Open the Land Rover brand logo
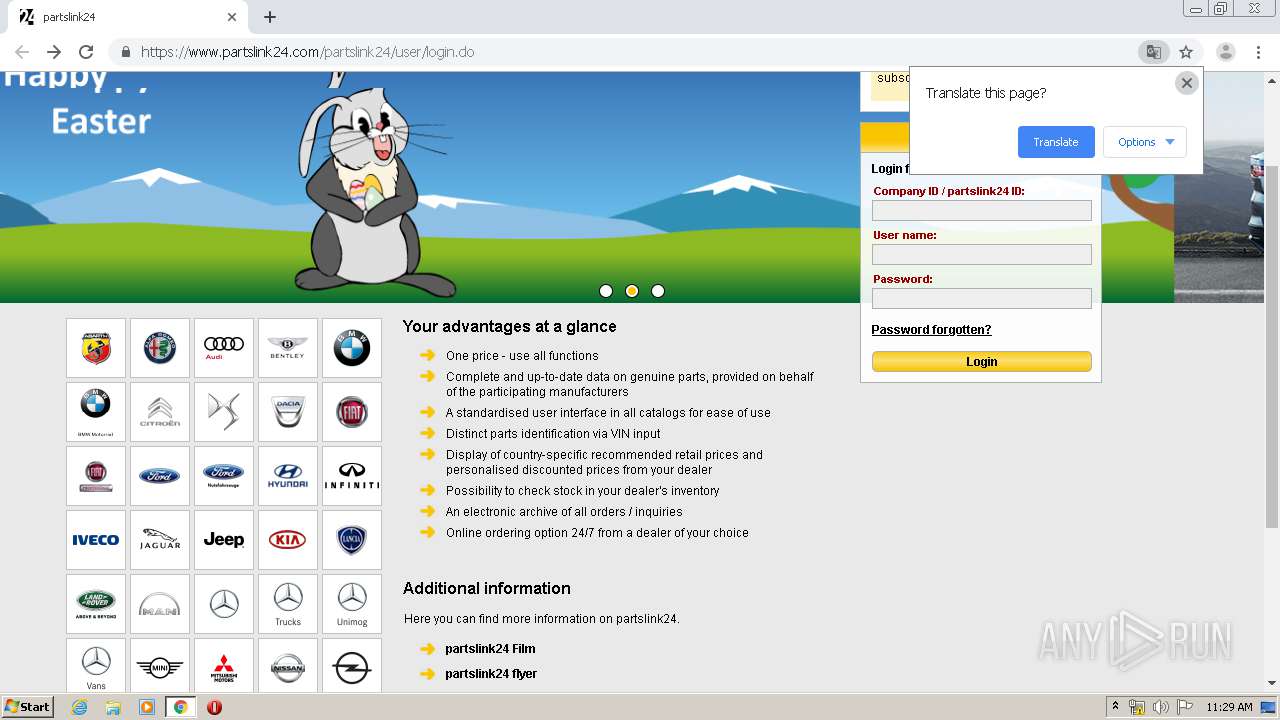Viewport: 1280px width, 720px height. pyautogui.click(x=96, y=604)
